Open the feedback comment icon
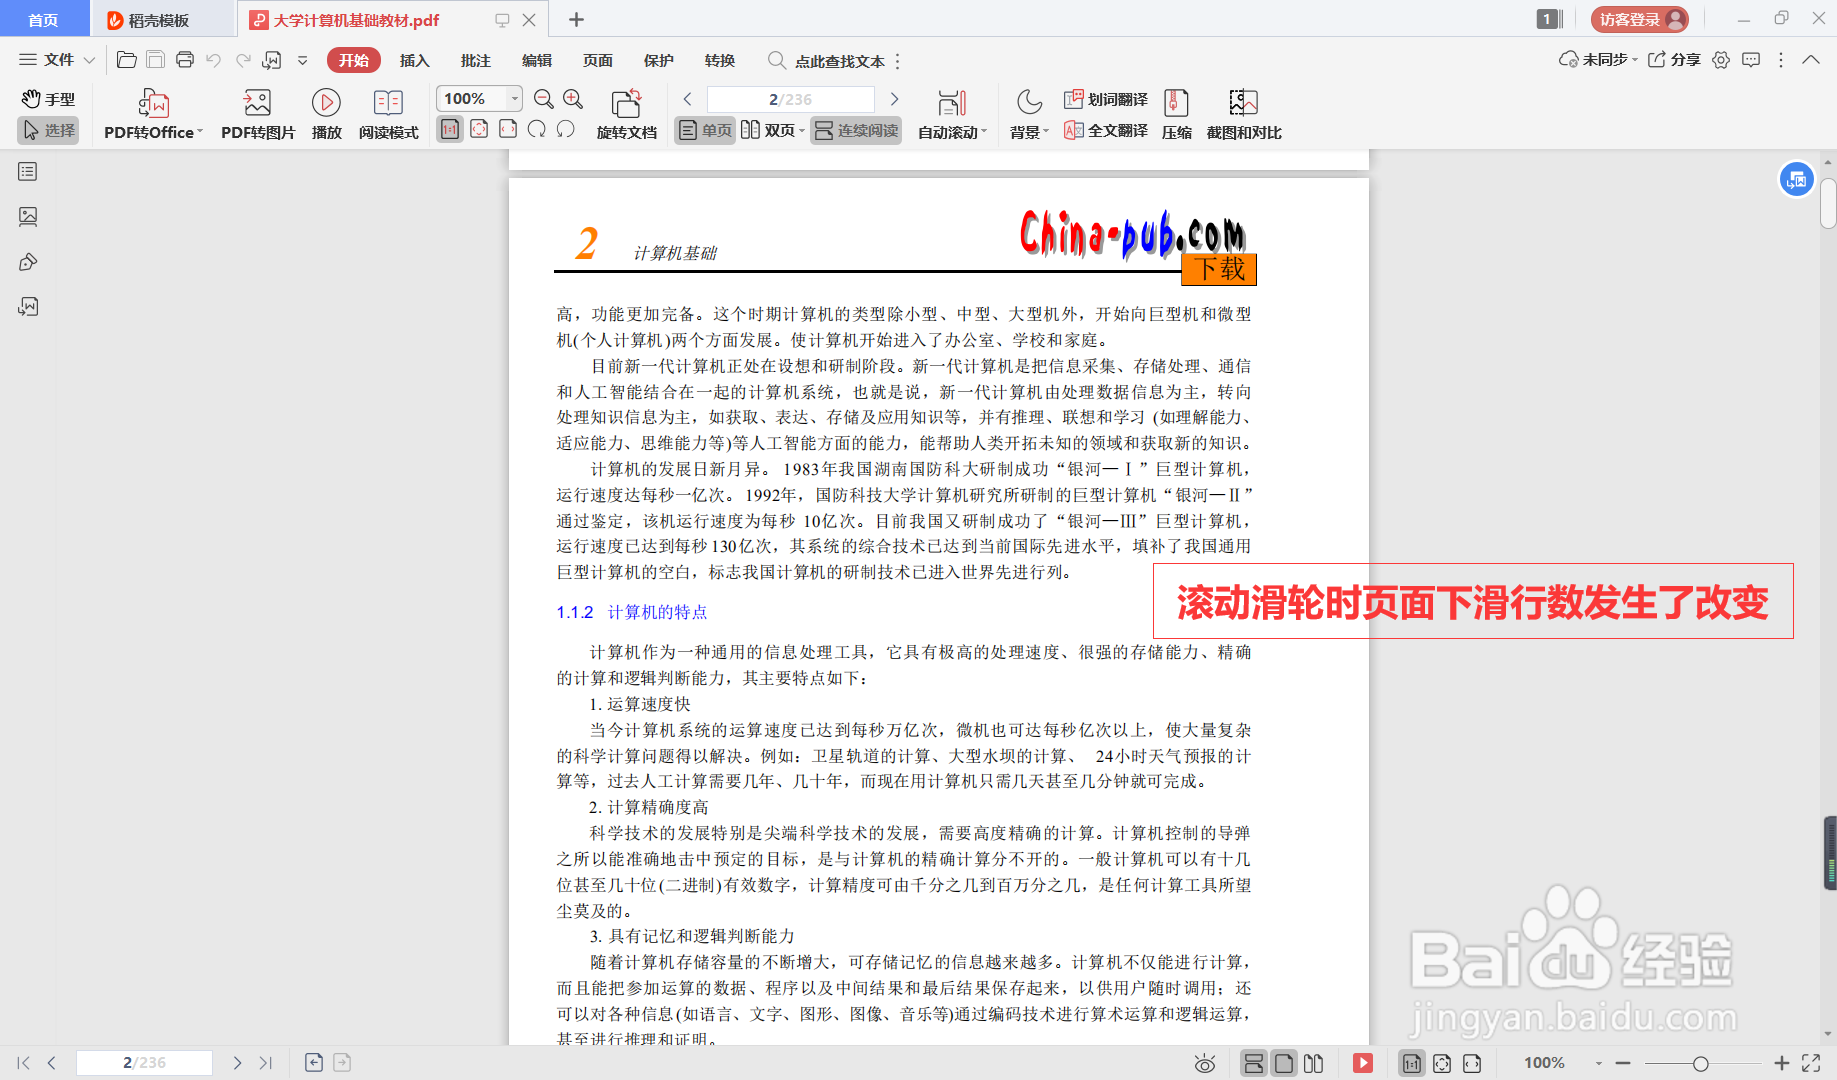The height and width of the screenshot is (1080, 1837). point(1751,60)
